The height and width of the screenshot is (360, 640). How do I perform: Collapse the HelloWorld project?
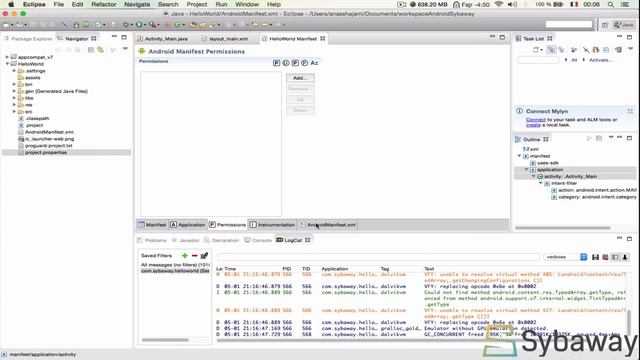[7, 64]
